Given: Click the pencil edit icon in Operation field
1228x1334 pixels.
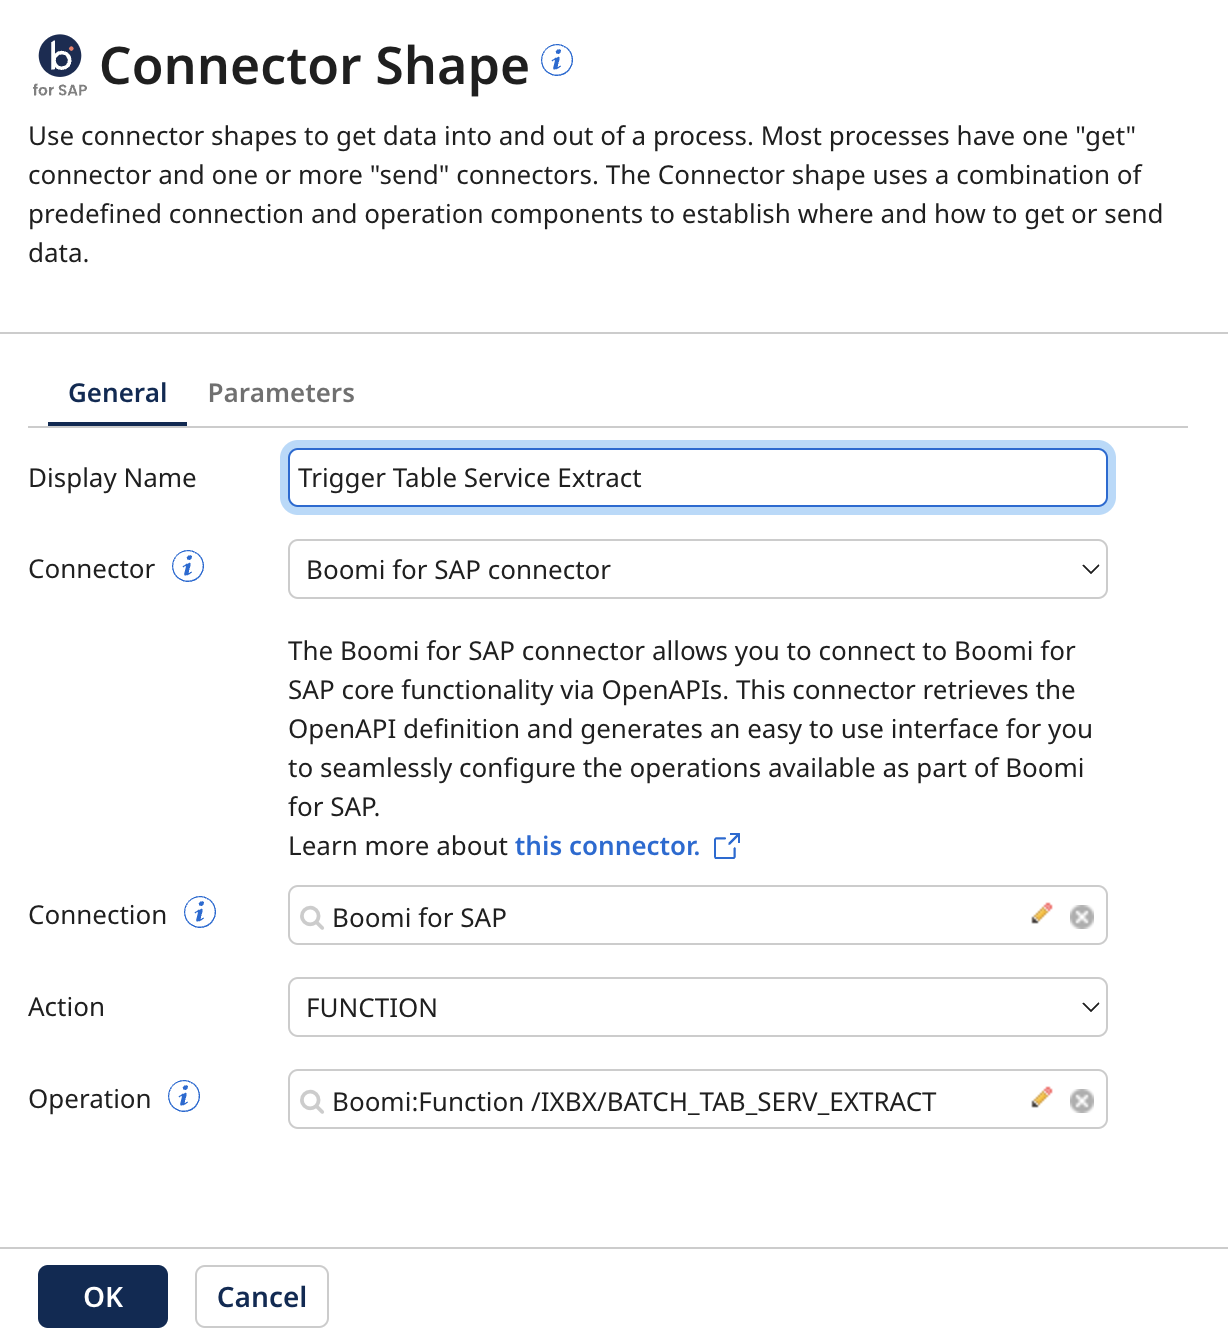Looking at the screenshot, I should [x=1041, y=1097].
